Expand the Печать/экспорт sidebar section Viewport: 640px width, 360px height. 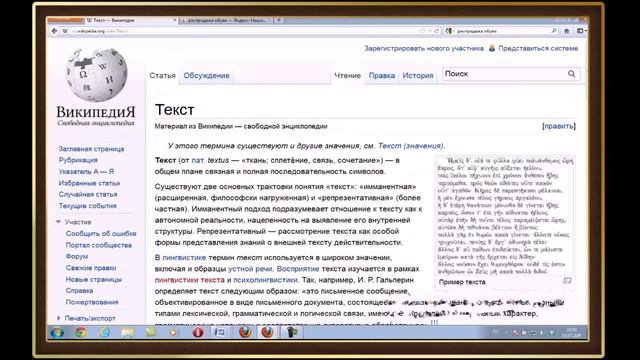[x=58, y=318]
